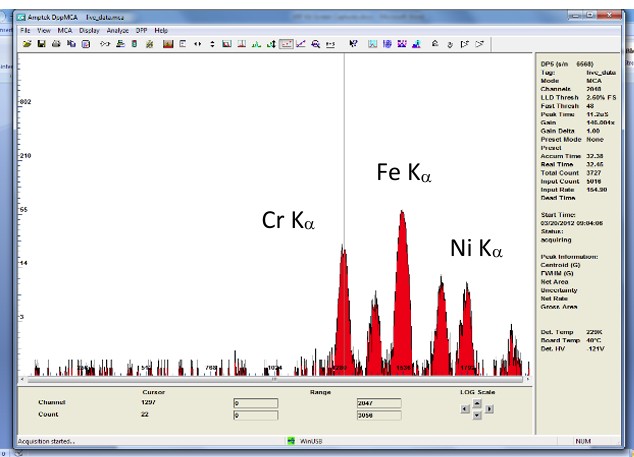Open the MCA menu

tap(64, 31)
